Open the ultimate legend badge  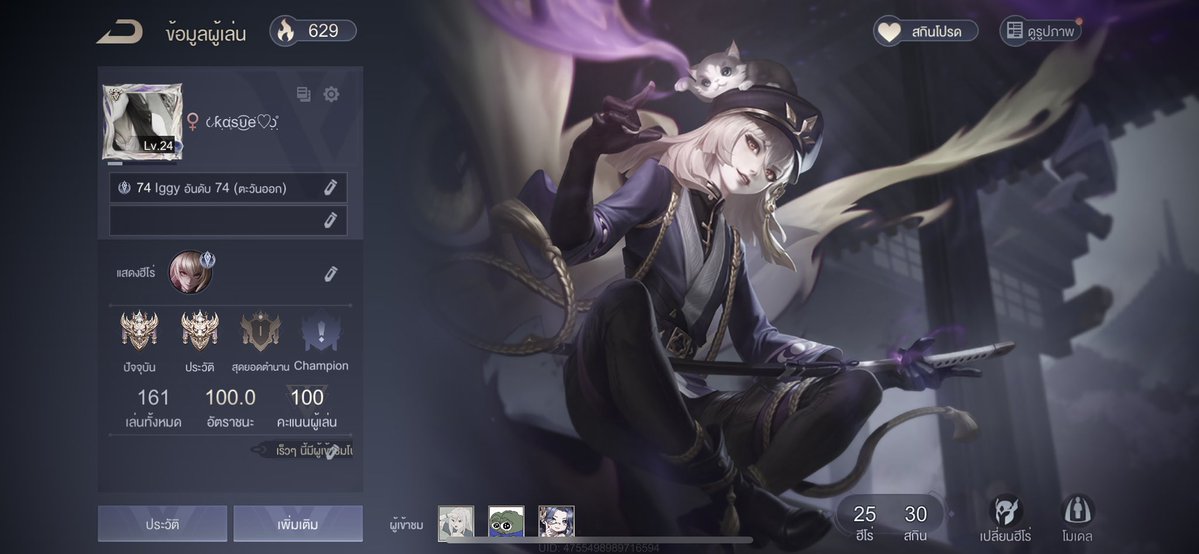click(260, 331)
